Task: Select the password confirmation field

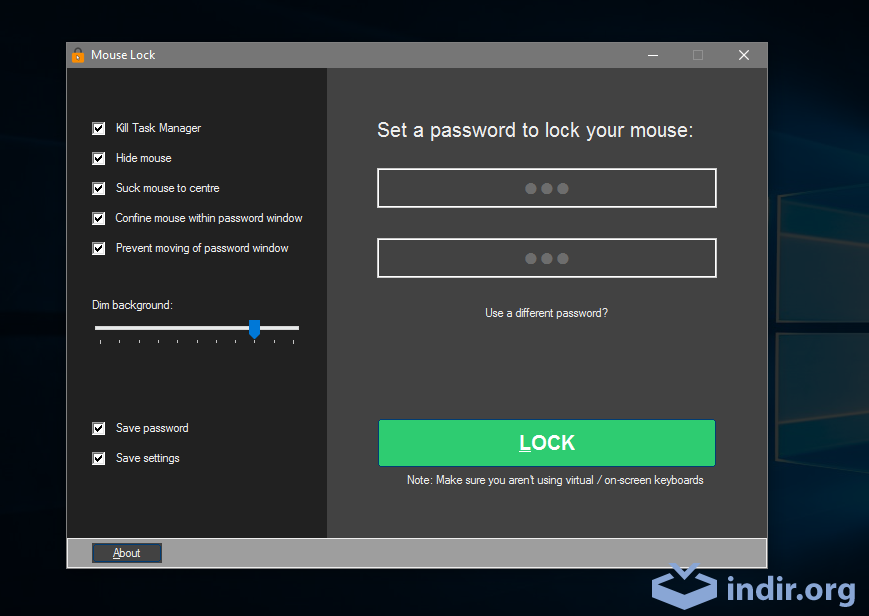Action: pyautogui.click(x=546, y=258)
